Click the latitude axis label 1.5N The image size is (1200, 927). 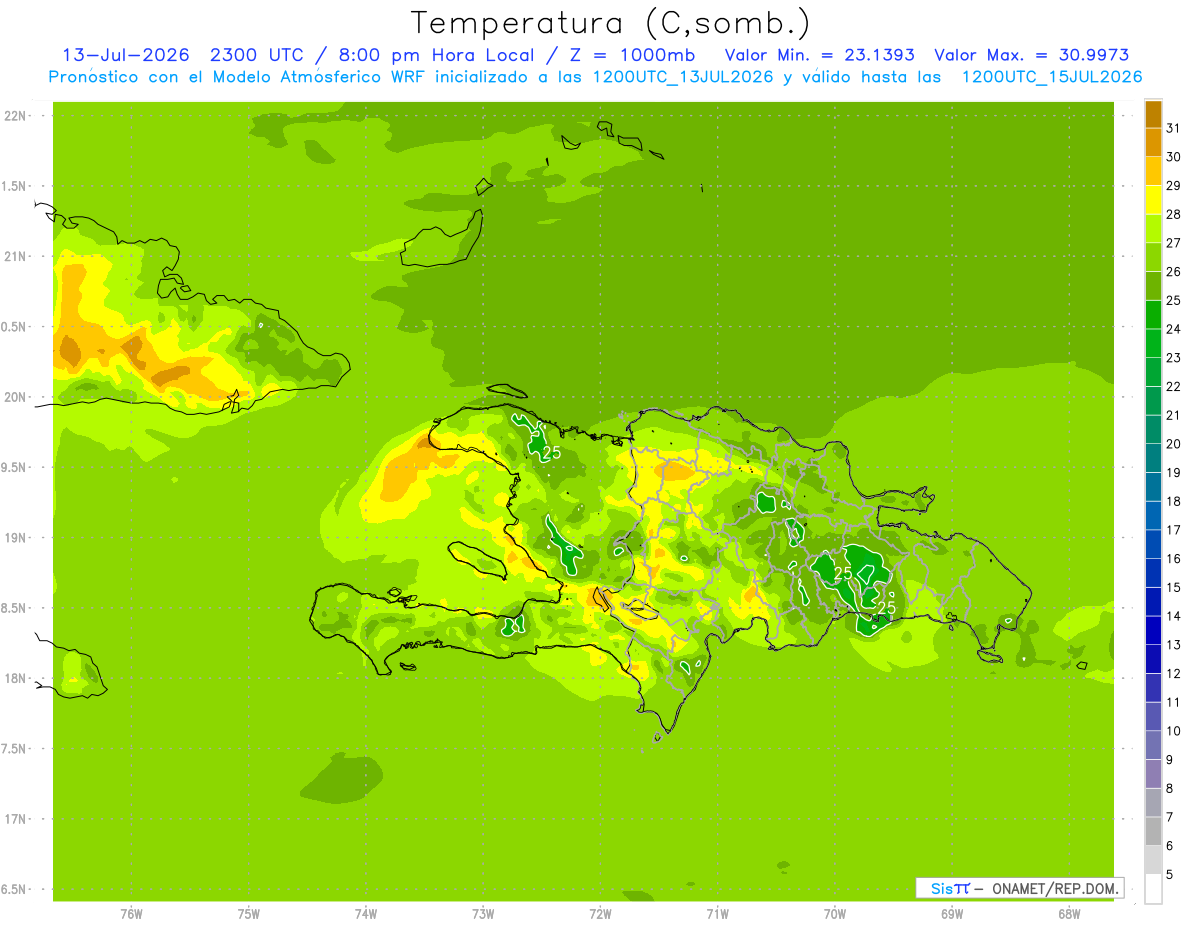[15, 186]
